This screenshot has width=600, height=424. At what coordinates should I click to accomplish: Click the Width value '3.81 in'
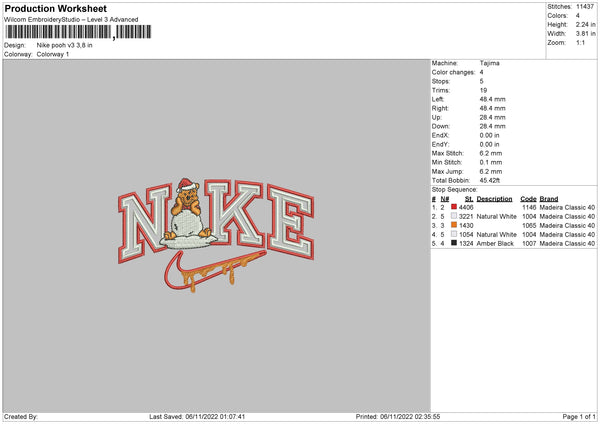(x=585, y=34)
